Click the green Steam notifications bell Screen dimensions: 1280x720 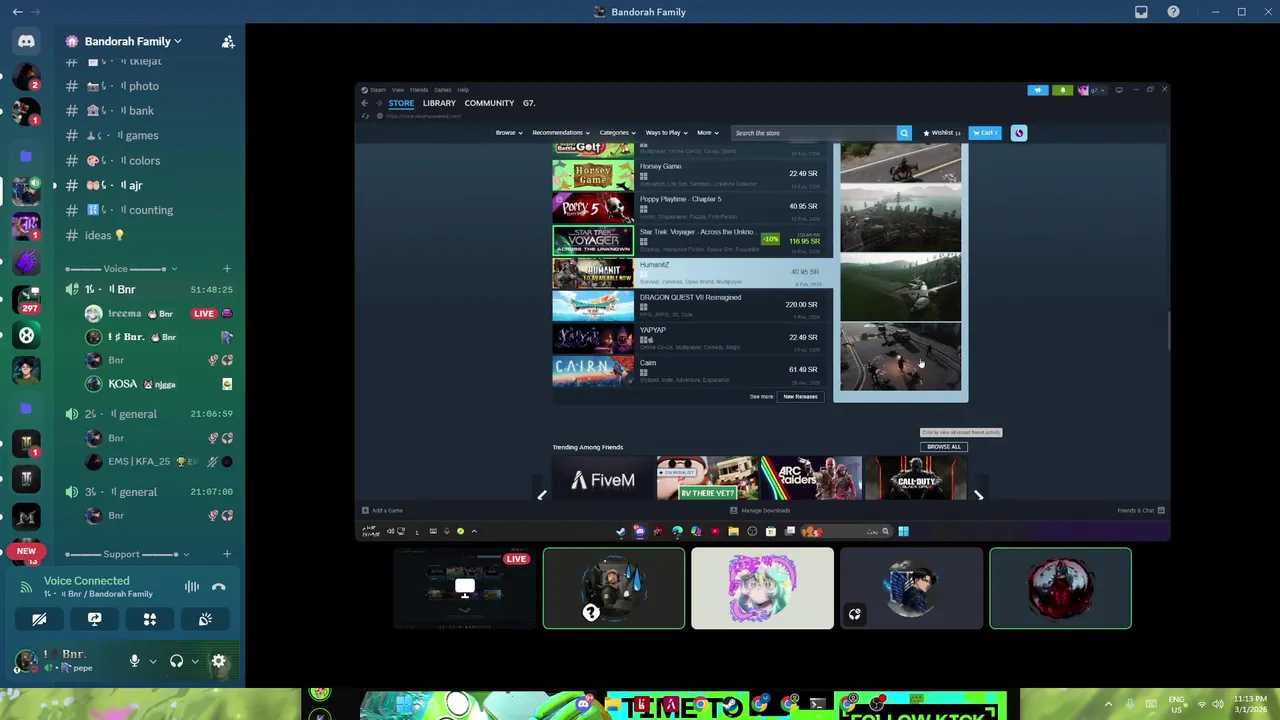click(x=1062, y=90)
